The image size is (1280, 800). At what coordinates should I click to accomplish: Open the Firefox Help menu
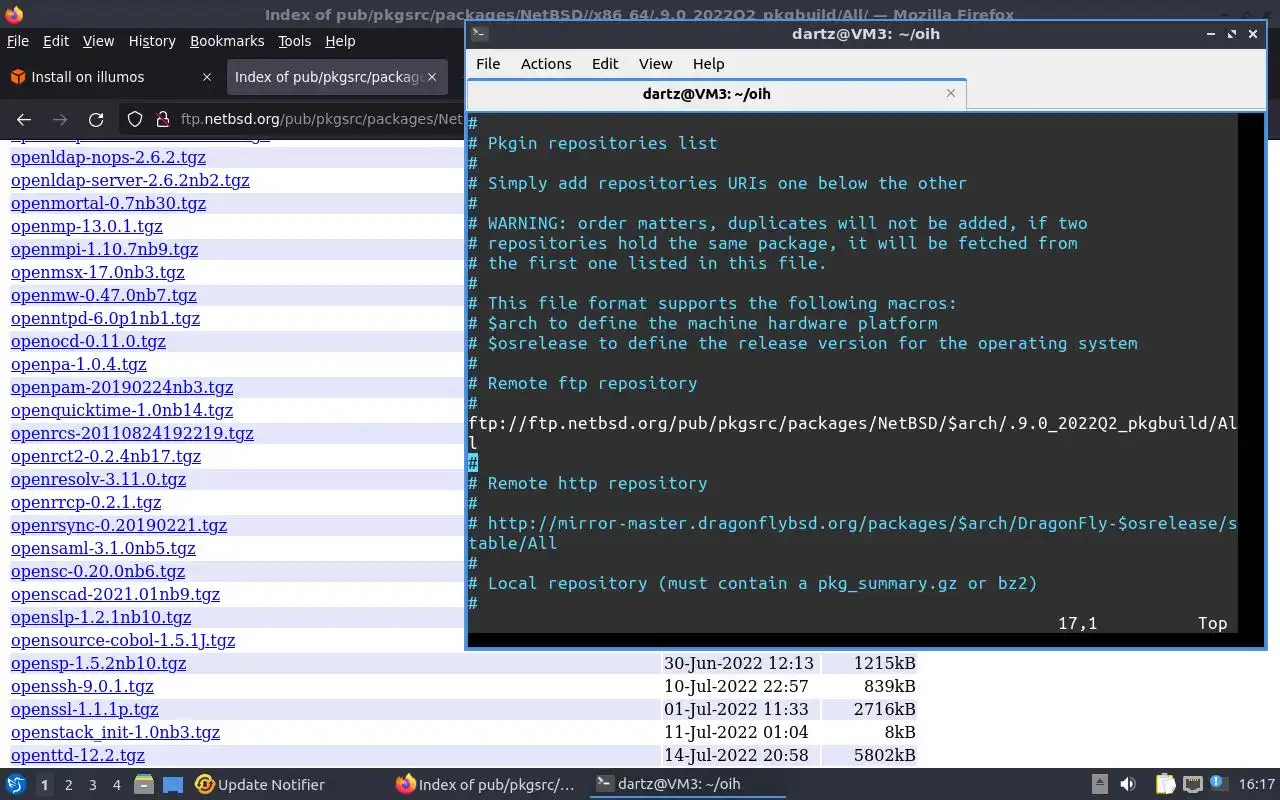[340, 41]
